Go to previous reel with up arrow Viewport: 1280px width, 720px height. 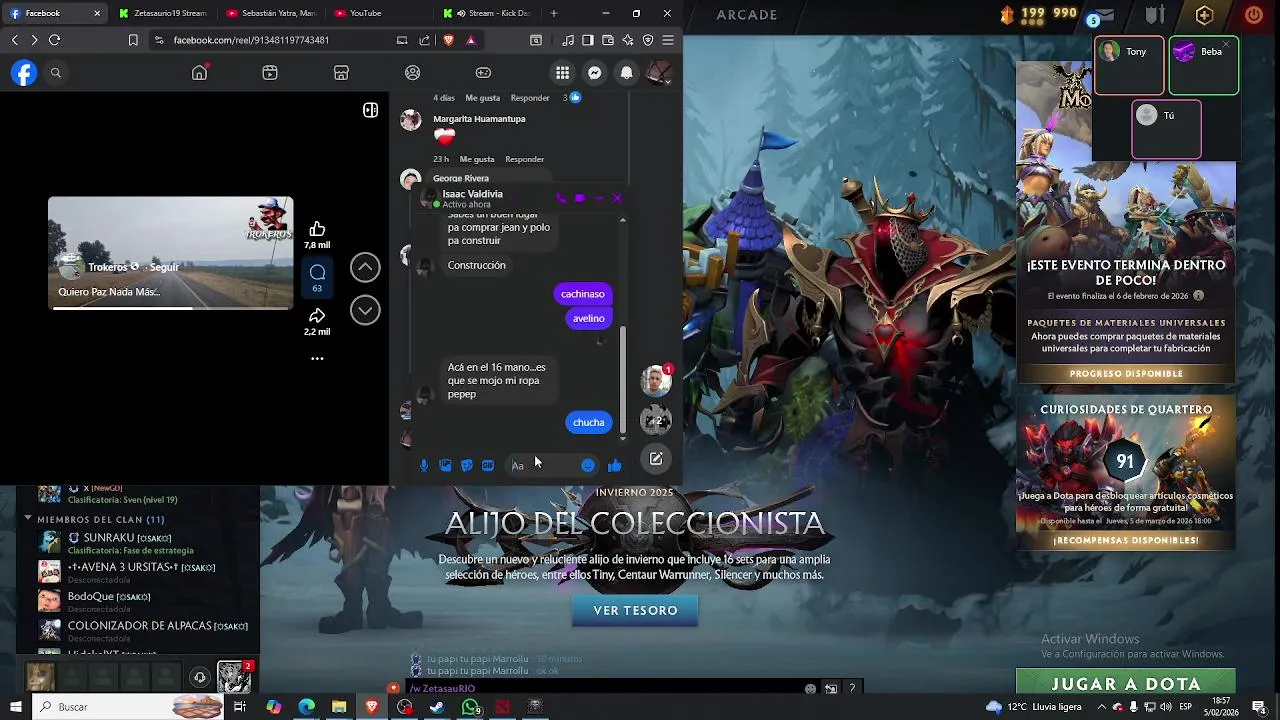click(x=365, y=267)
